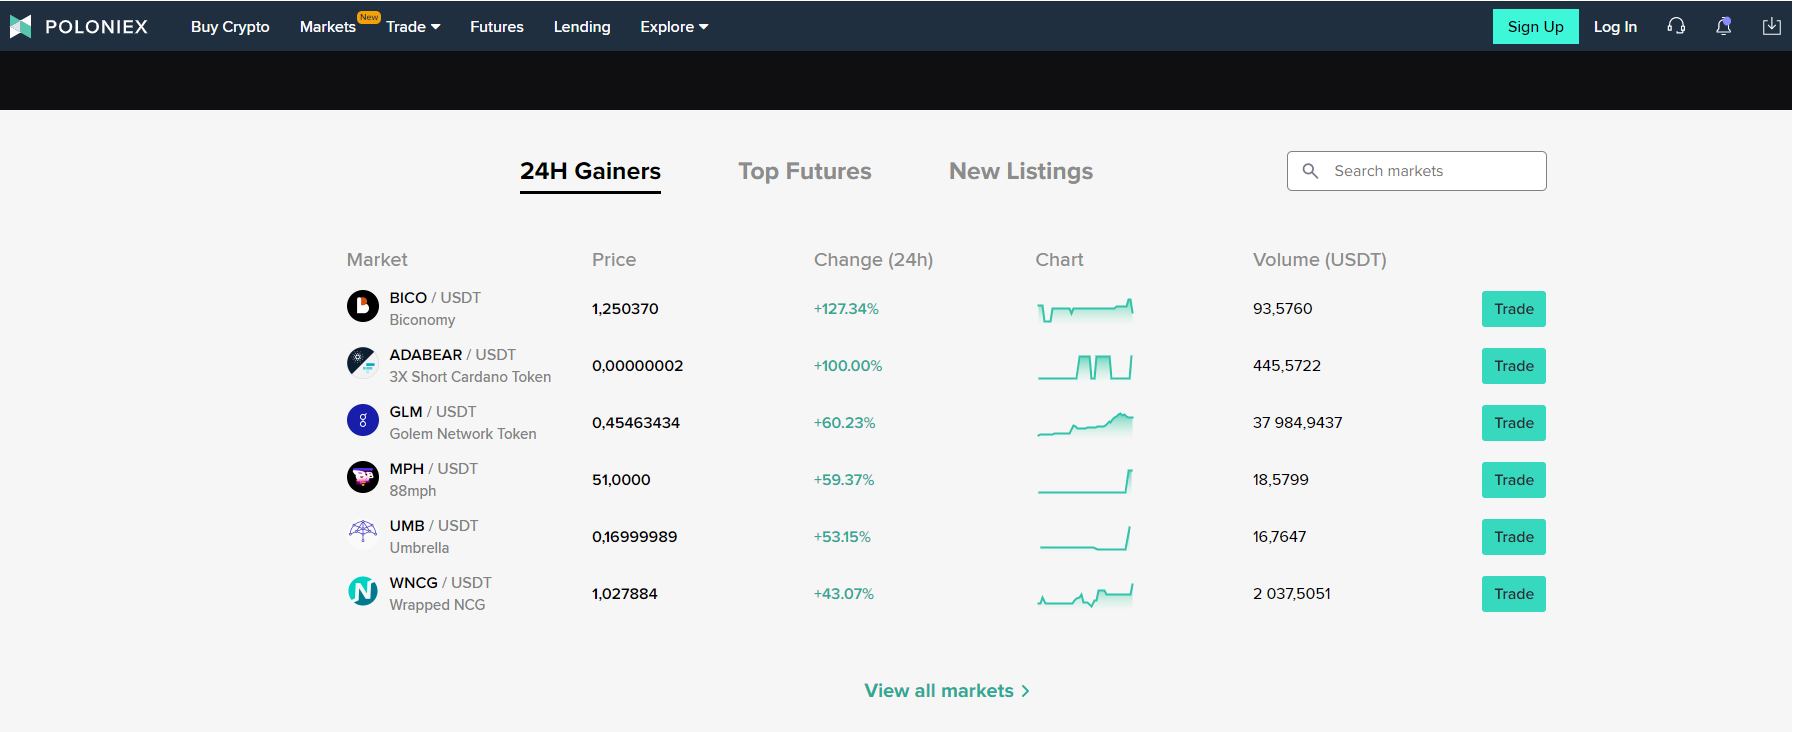
Task: Click the WNCG price sparkline chart
Action: coord(1085,595)
